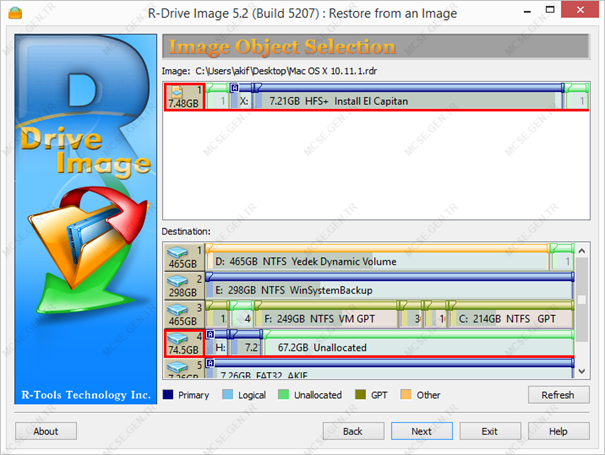Viewport: 605px width, 455px height.
Task: Click destination list scroll up arrow
Action: coord(582,251)
